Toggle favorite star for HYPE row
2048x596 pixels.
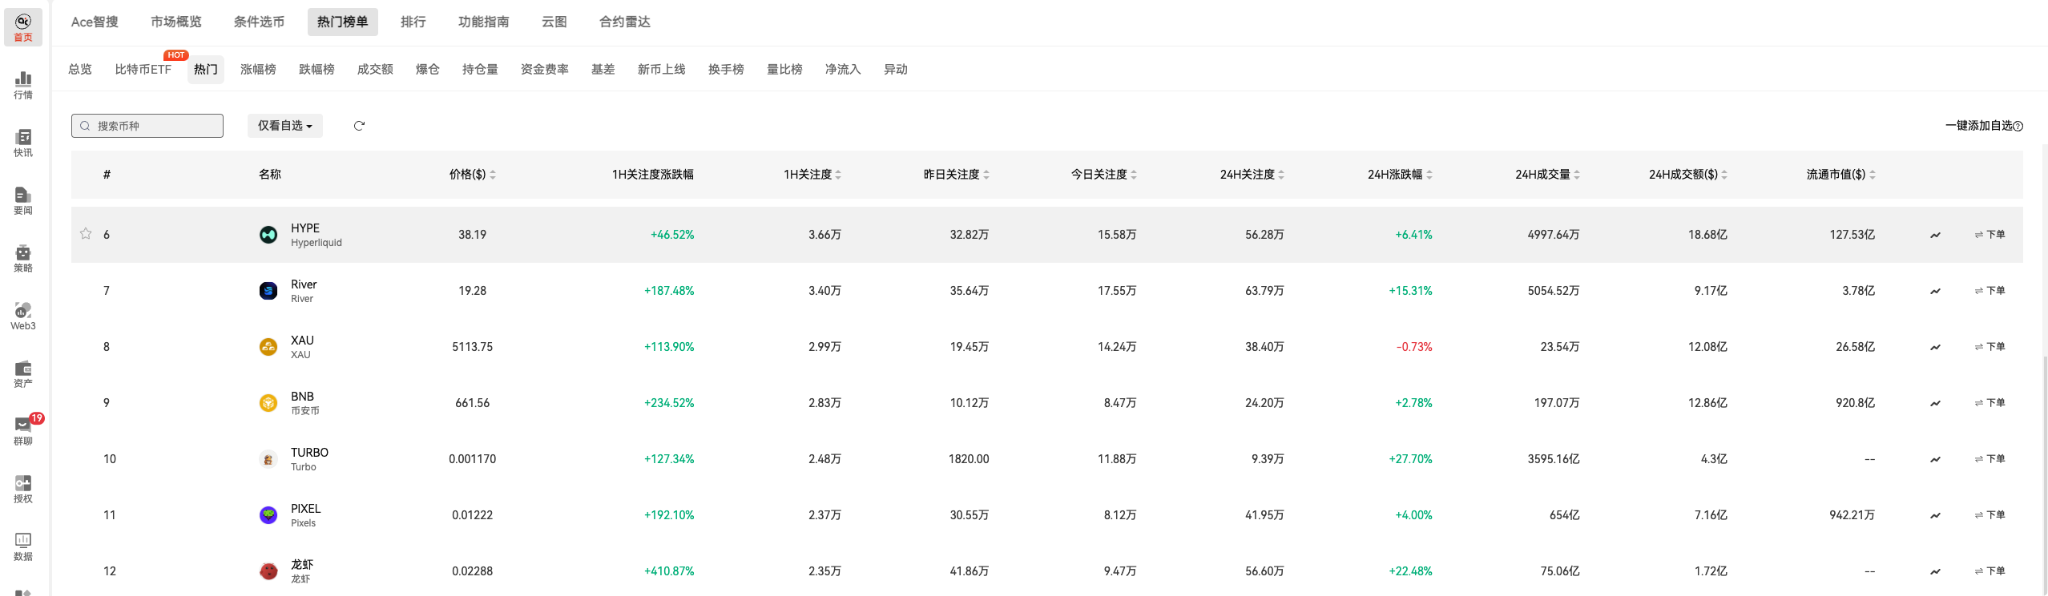pyautogui.click(x=86, y=234)
